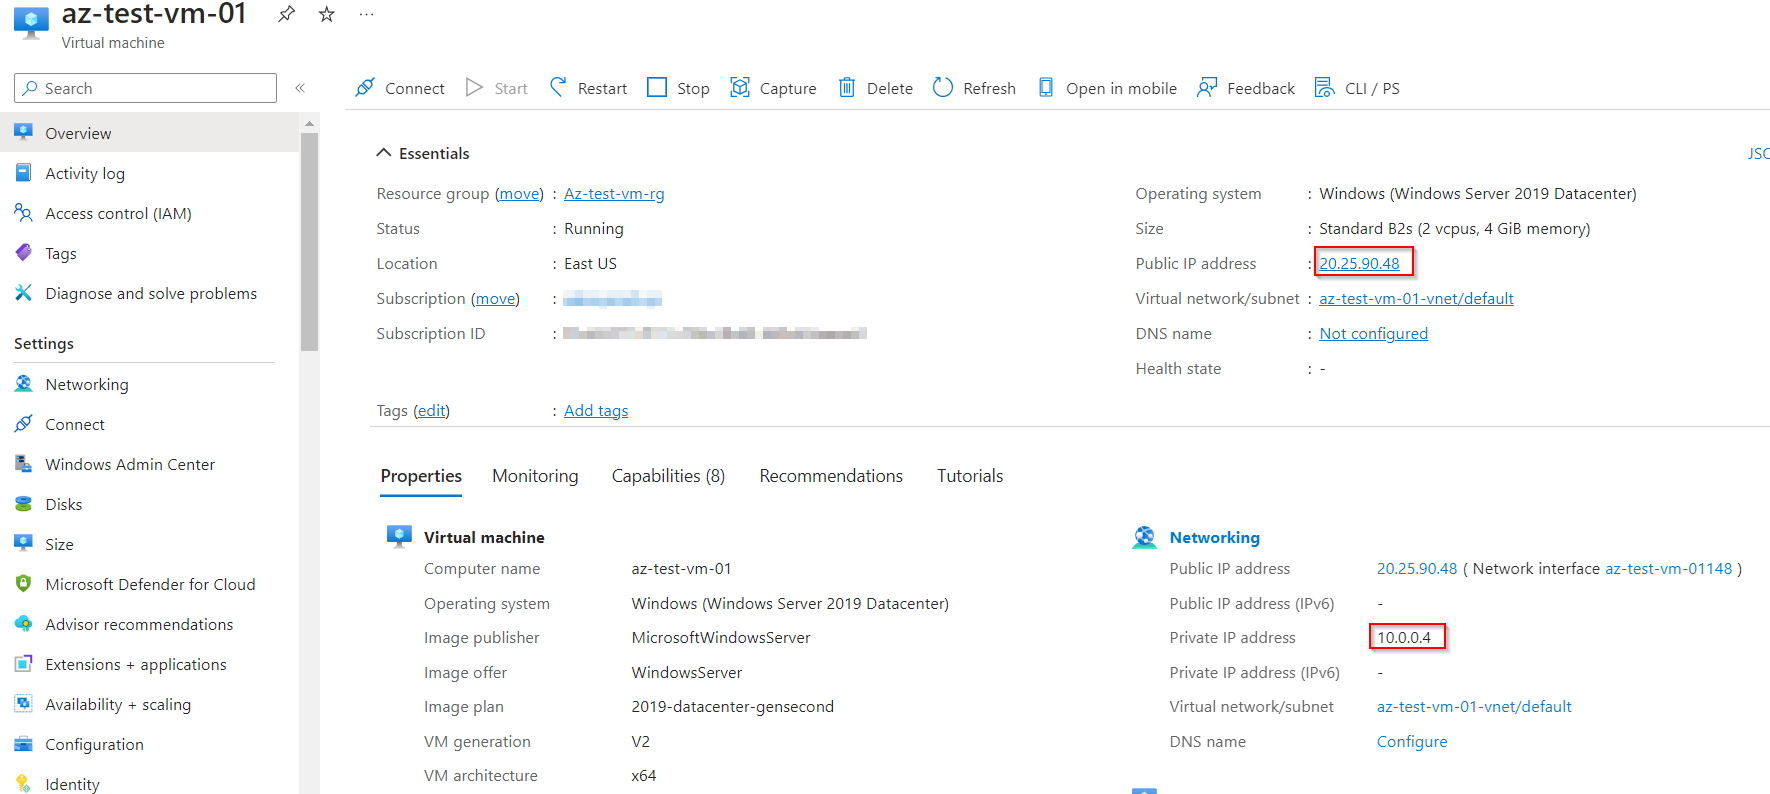The width and height of the screenshot is (1770, 794).
Task: Refresh the overview page
Action: [x=974, y=88]
